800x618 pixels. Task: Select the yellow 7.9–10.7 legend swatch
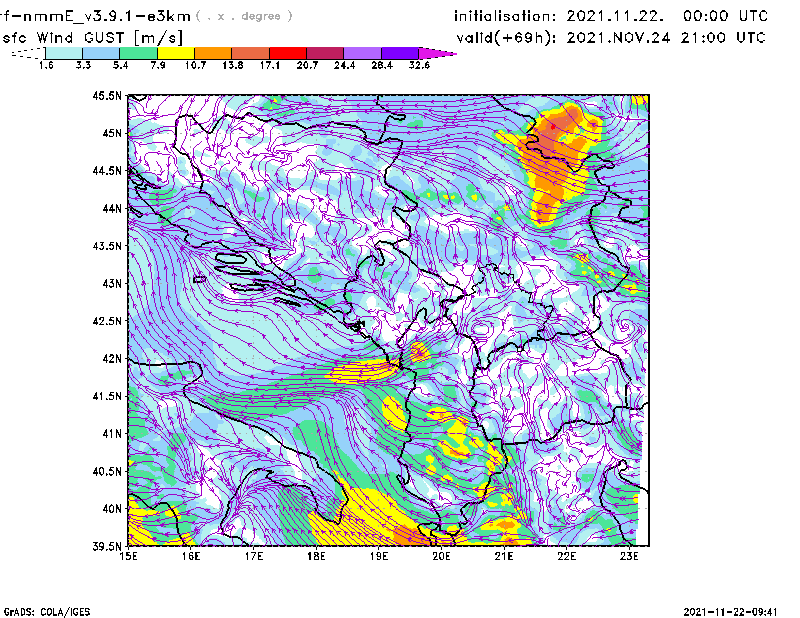coord(176,53)
